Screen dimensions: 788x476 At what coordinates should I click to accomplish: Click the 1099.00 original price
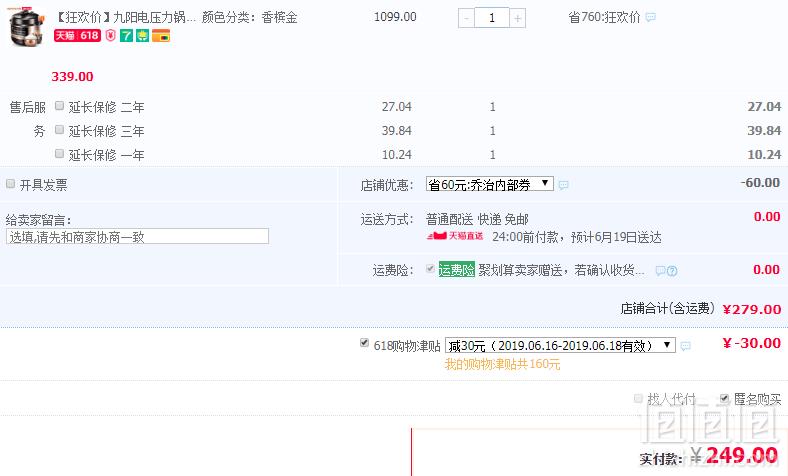[395, 17]
